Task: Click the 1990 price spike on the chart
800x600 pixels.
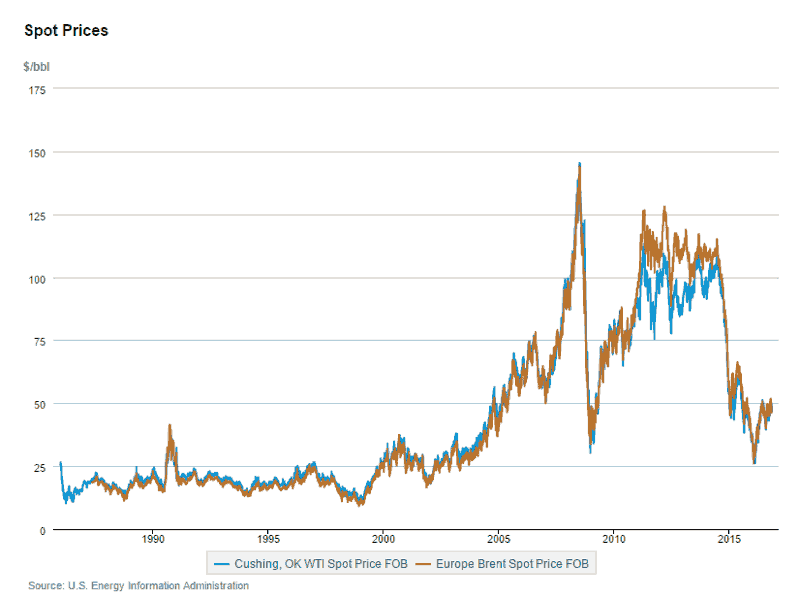Action: tap(170, 427)
